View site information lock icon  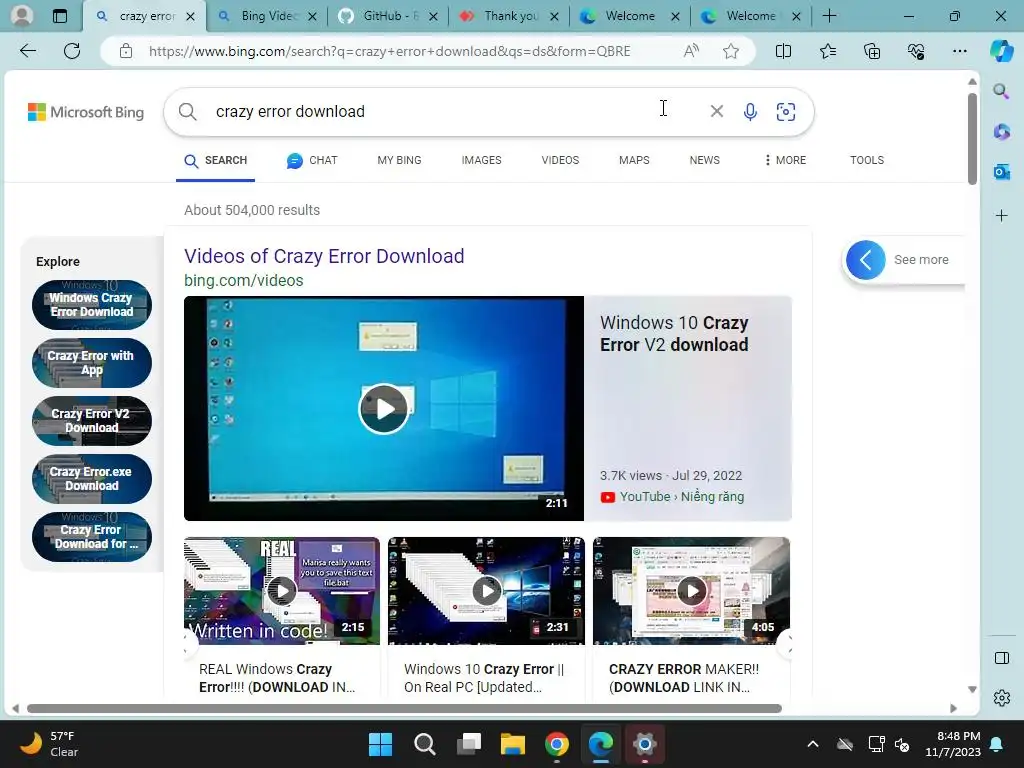click(x=126, y=51)
